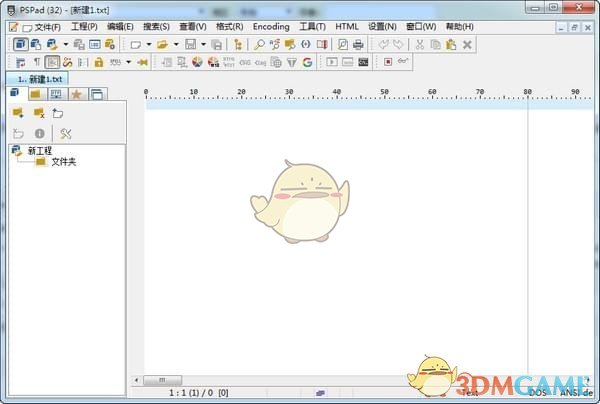Screen dimensions: 600x404
Task: Open the 工具(T) menu
Action: 312,27
